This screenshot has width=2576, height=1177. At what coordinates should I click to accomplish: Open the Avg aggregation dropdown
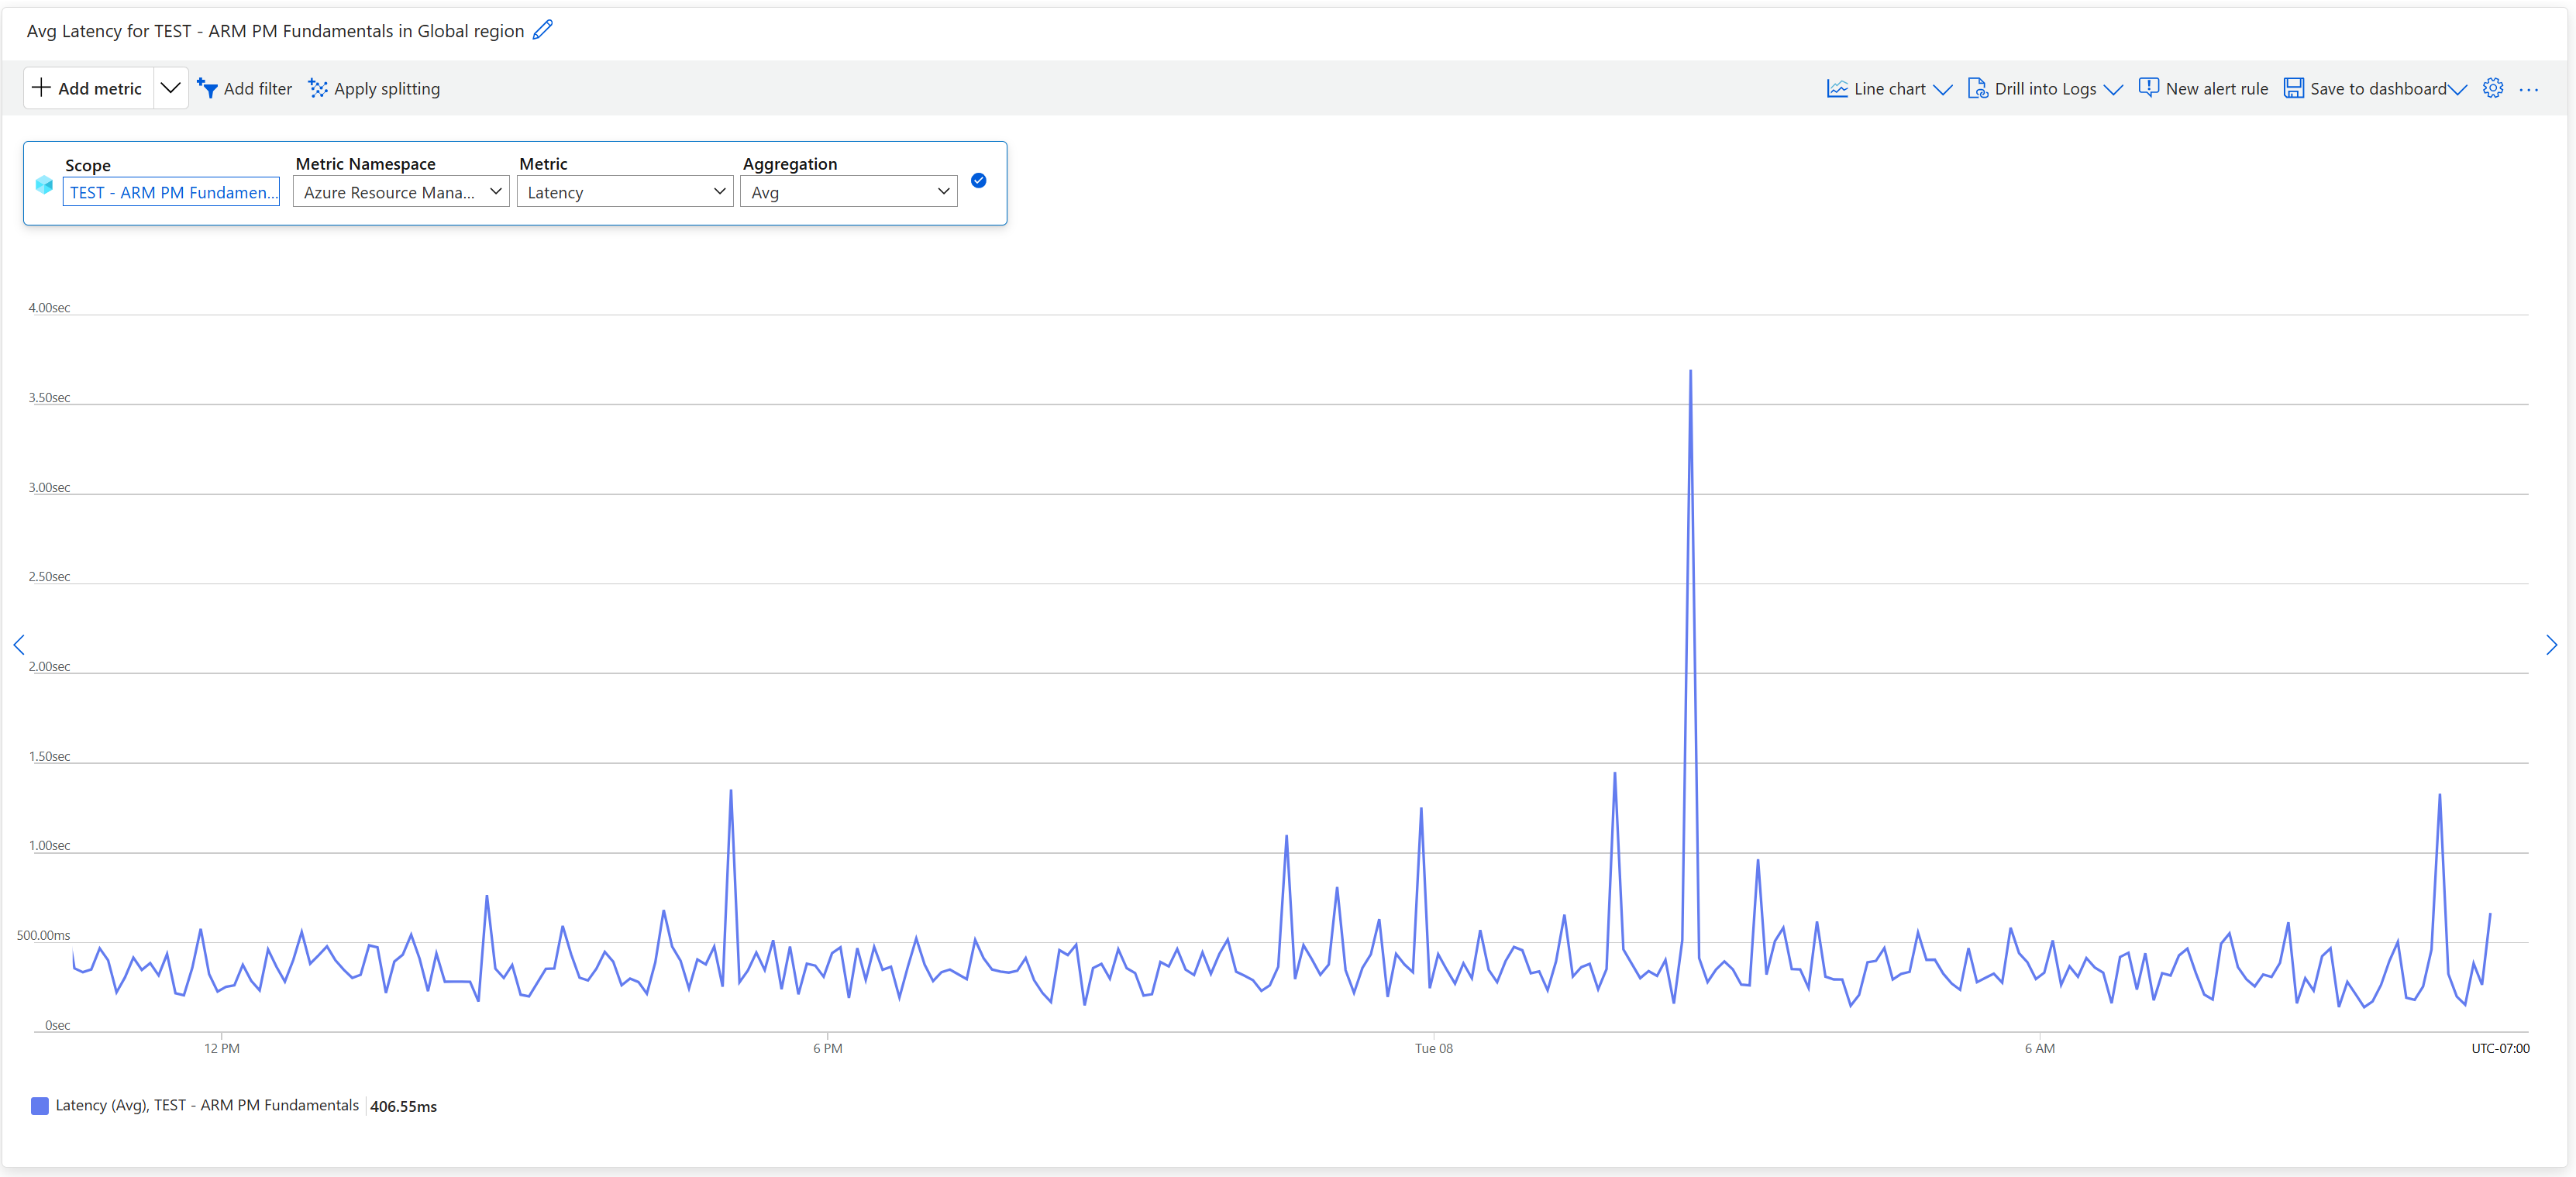[848, 192]
